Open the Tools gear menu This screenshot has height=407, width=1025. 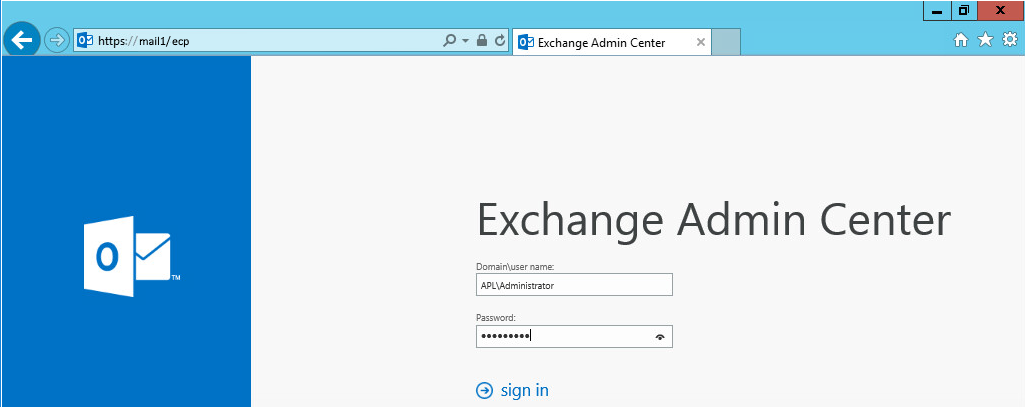point(1010,41)
